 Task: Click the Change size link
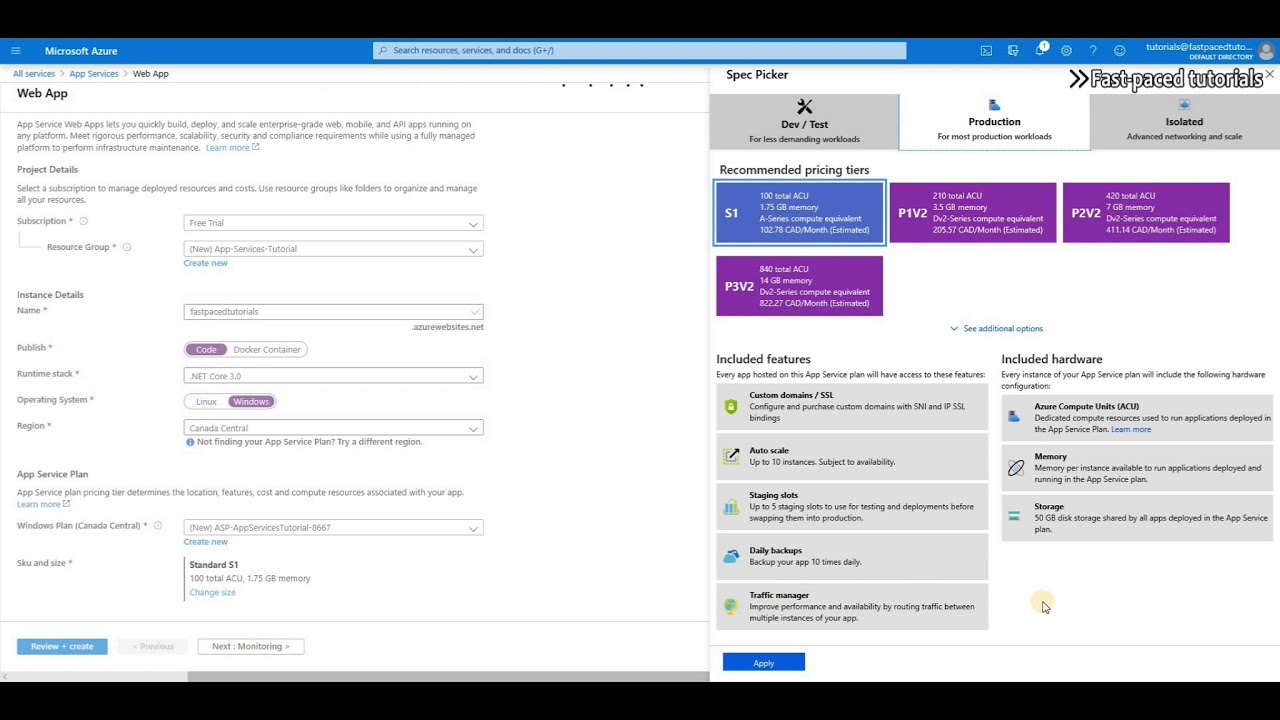point(212,592)
